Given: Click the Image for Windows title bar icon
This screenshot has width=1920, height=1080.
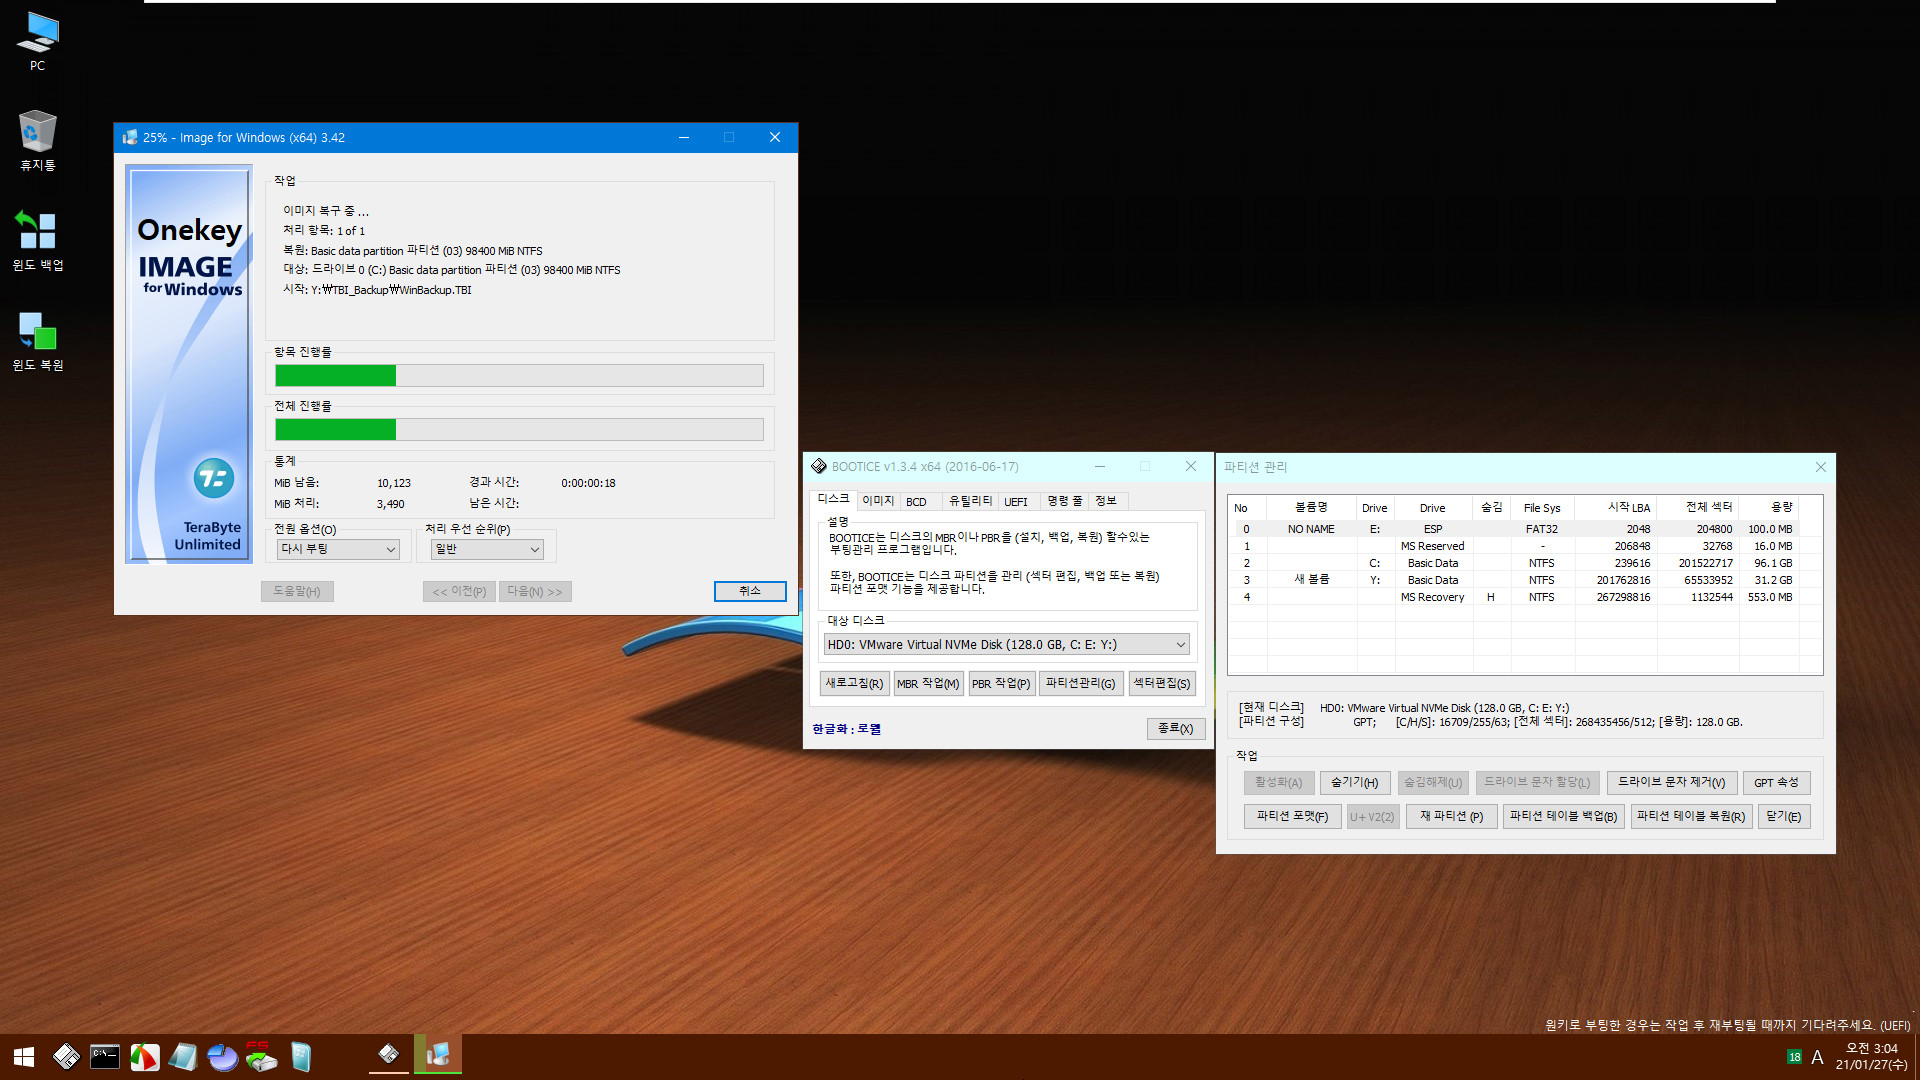Looking at the screenshot, I should 130,137.
